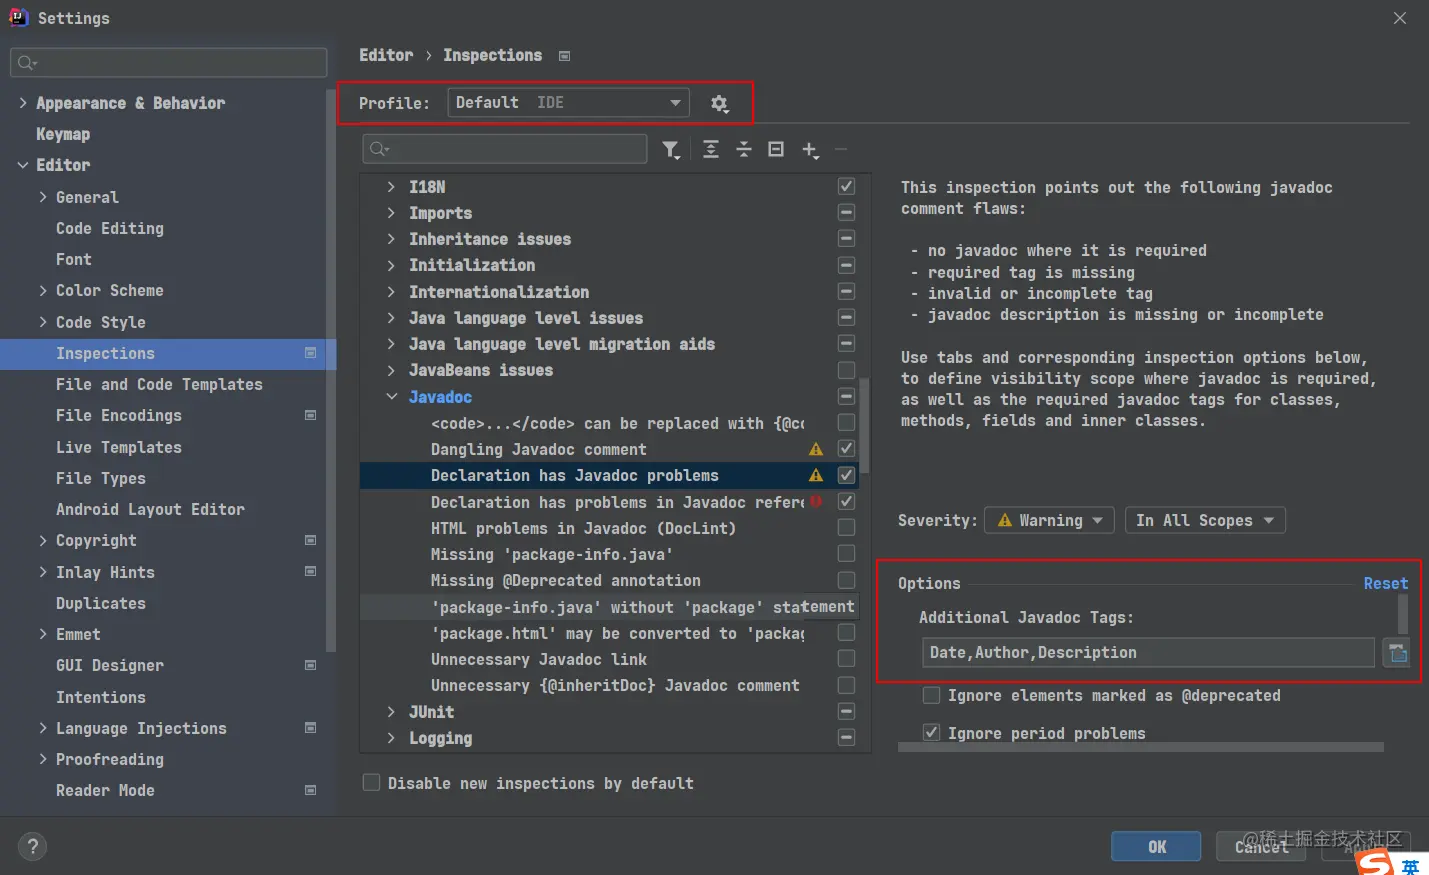Check Disable new inspections by default
The image size is (1429, 875).
pyautogui.click(x=371, y=782)
